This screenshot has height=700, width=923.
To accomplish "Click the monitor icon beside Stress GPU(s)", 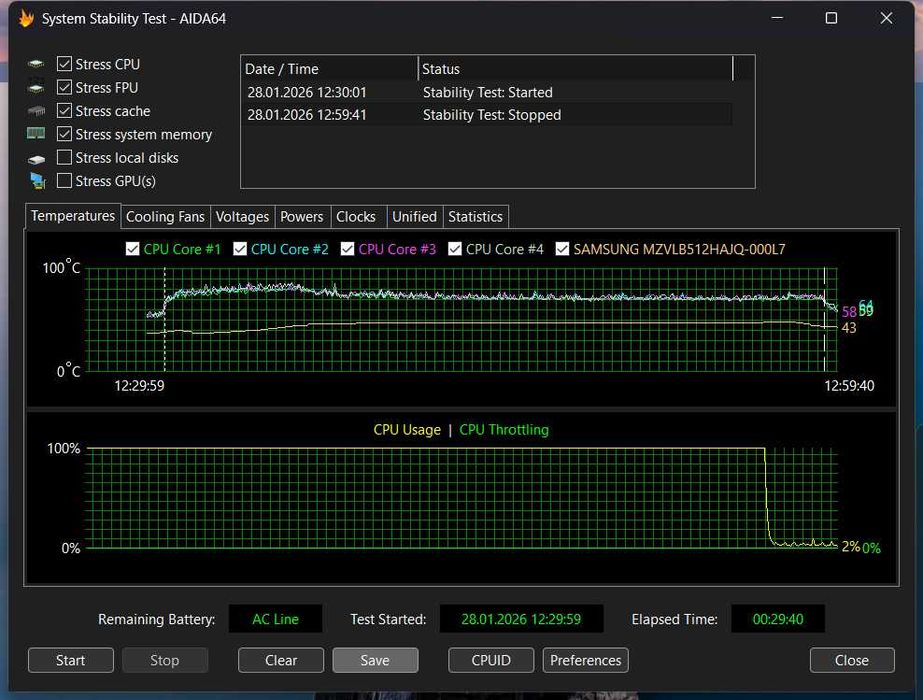I will click(x=38, y=181).
